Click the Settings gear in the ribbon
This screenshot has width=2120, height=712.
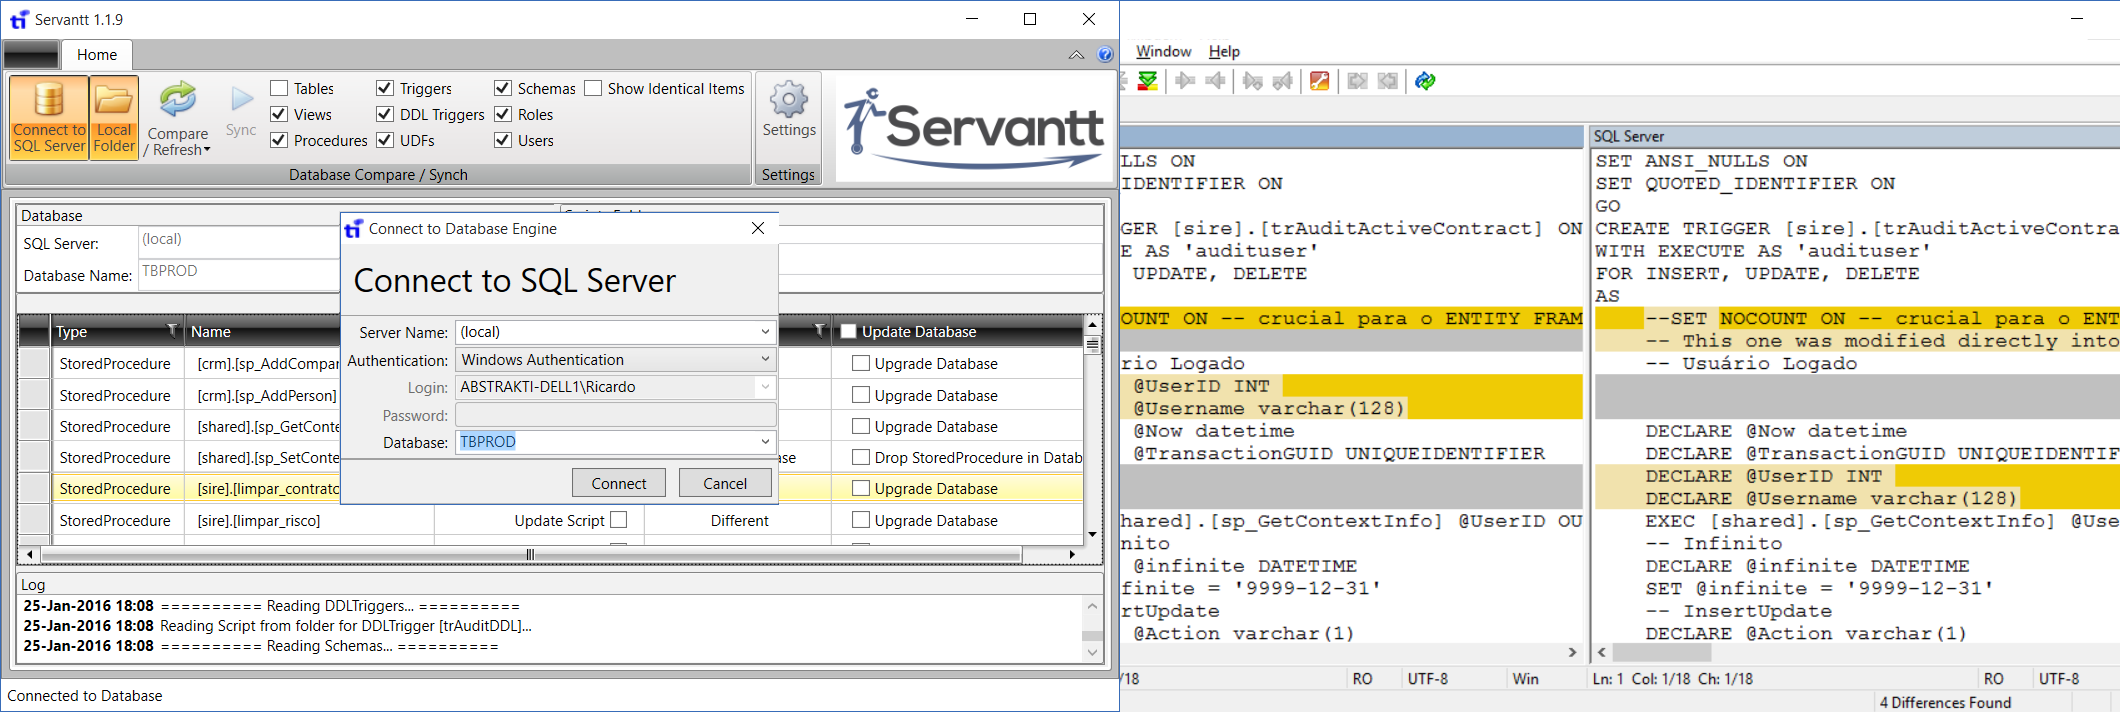tap(788, 110)
